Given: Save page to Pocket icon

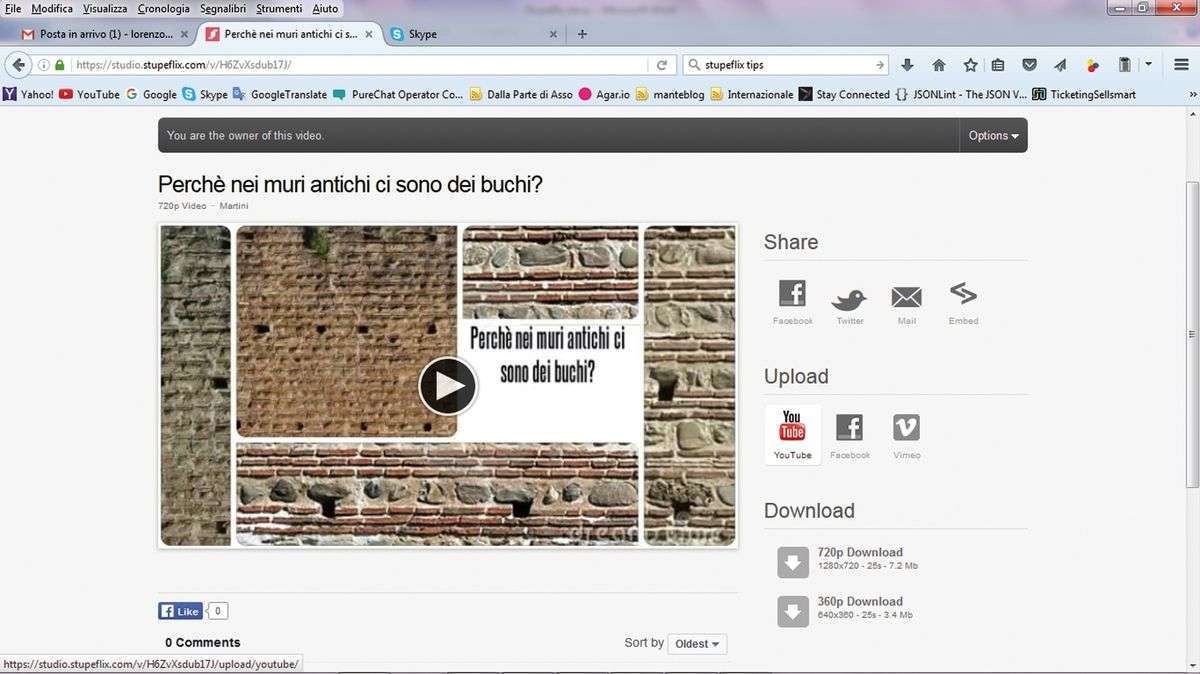Looking at the screenshot, I should (1029, 65).
